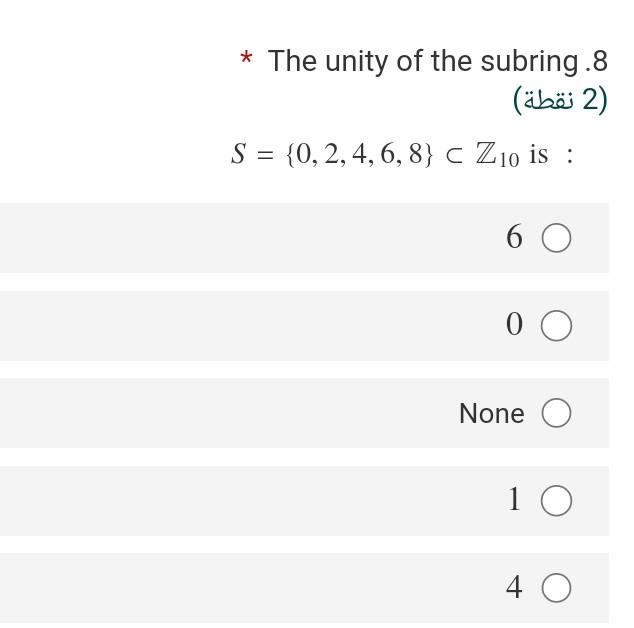Choose the radio button next to 0
Screen dimensions: 634x628
pyautogui.click(x=556, y=326)
